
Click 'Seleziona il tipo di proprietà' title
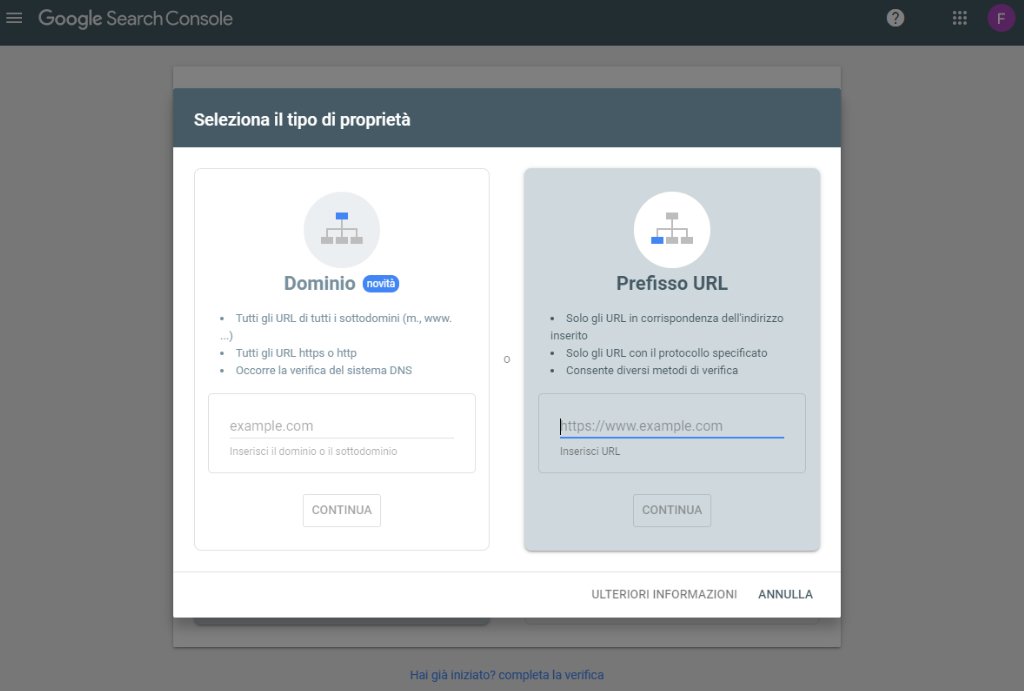click(x=302, y=120)
